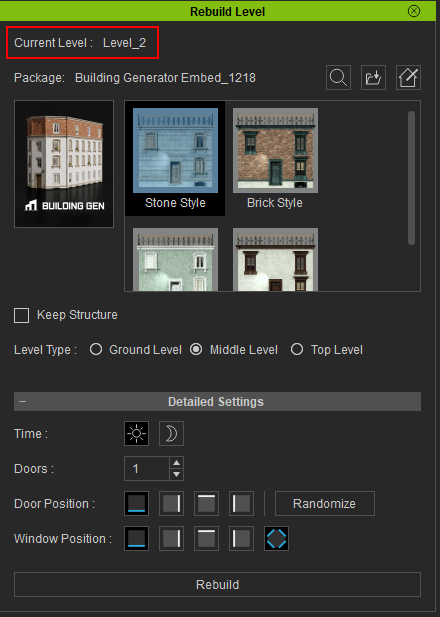This screenshot has width=440, height=617.
Task: Select the Top Level radio button
Action: pyautogui.click(x=297, y=349)
